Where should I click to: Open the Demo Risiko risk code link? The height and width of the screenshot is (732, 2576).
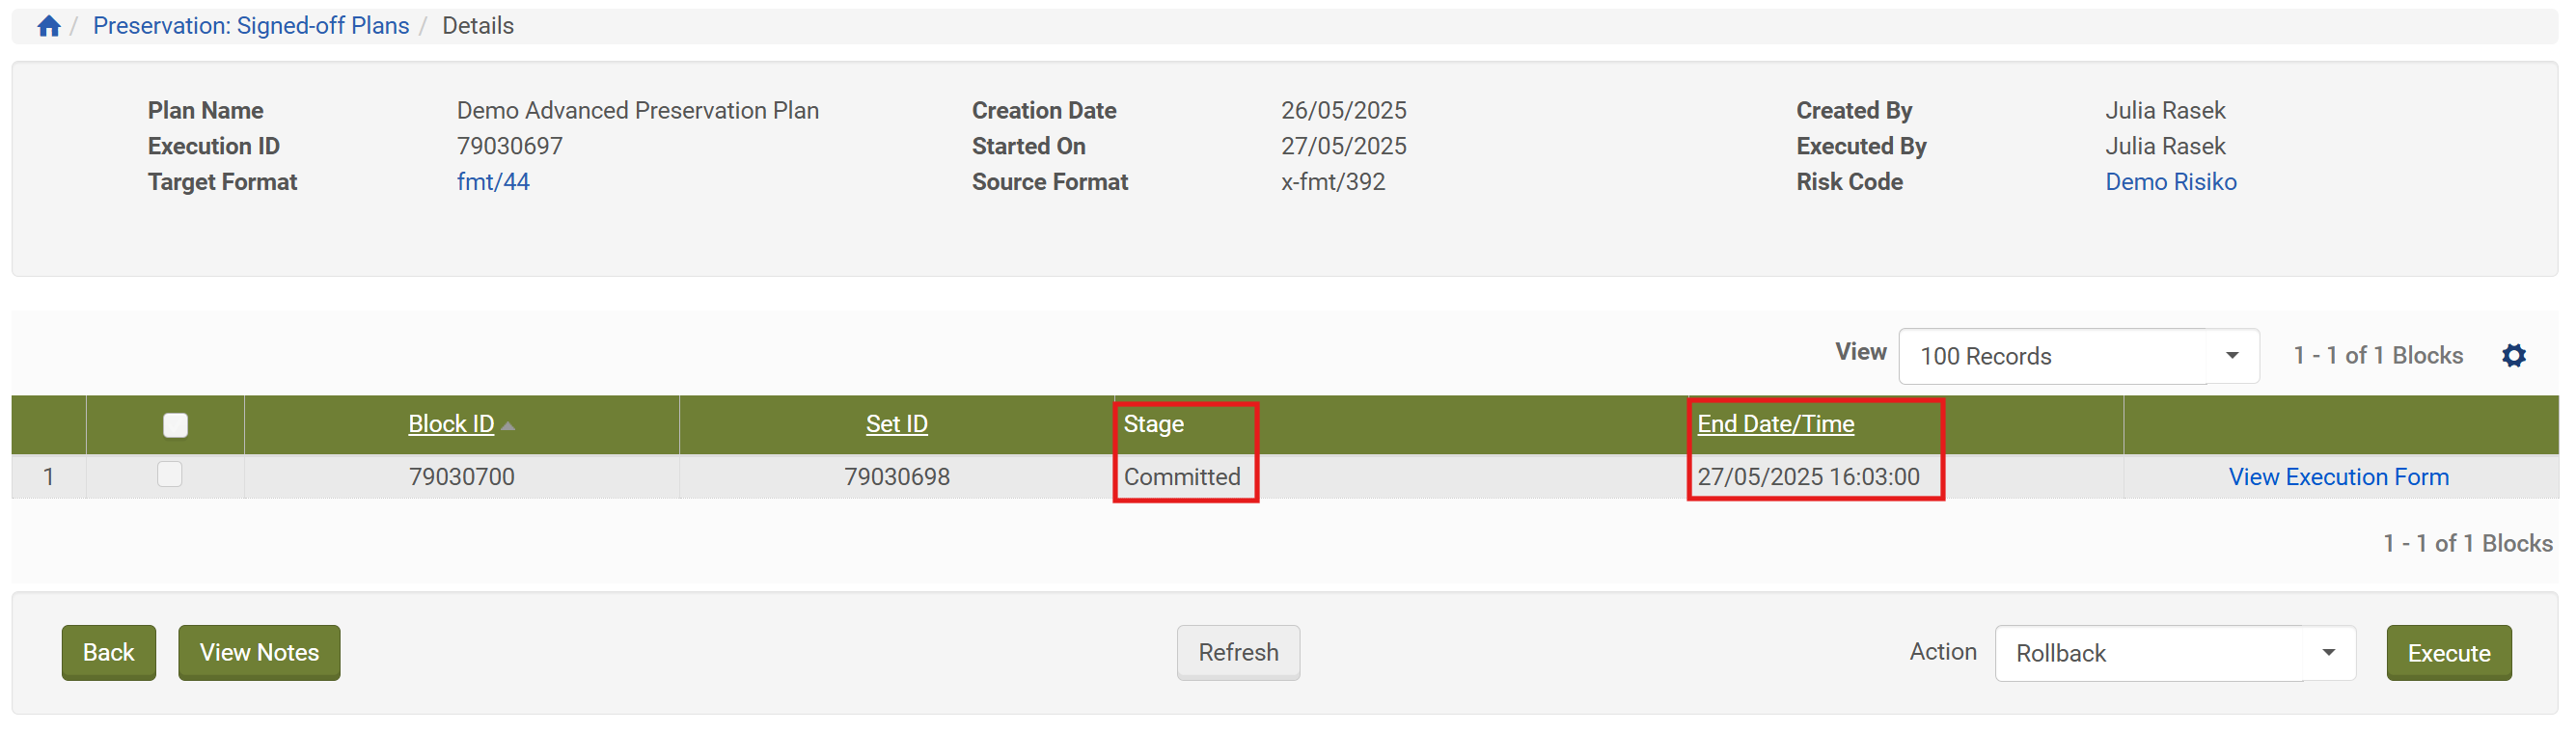[x=2170, y=182]
